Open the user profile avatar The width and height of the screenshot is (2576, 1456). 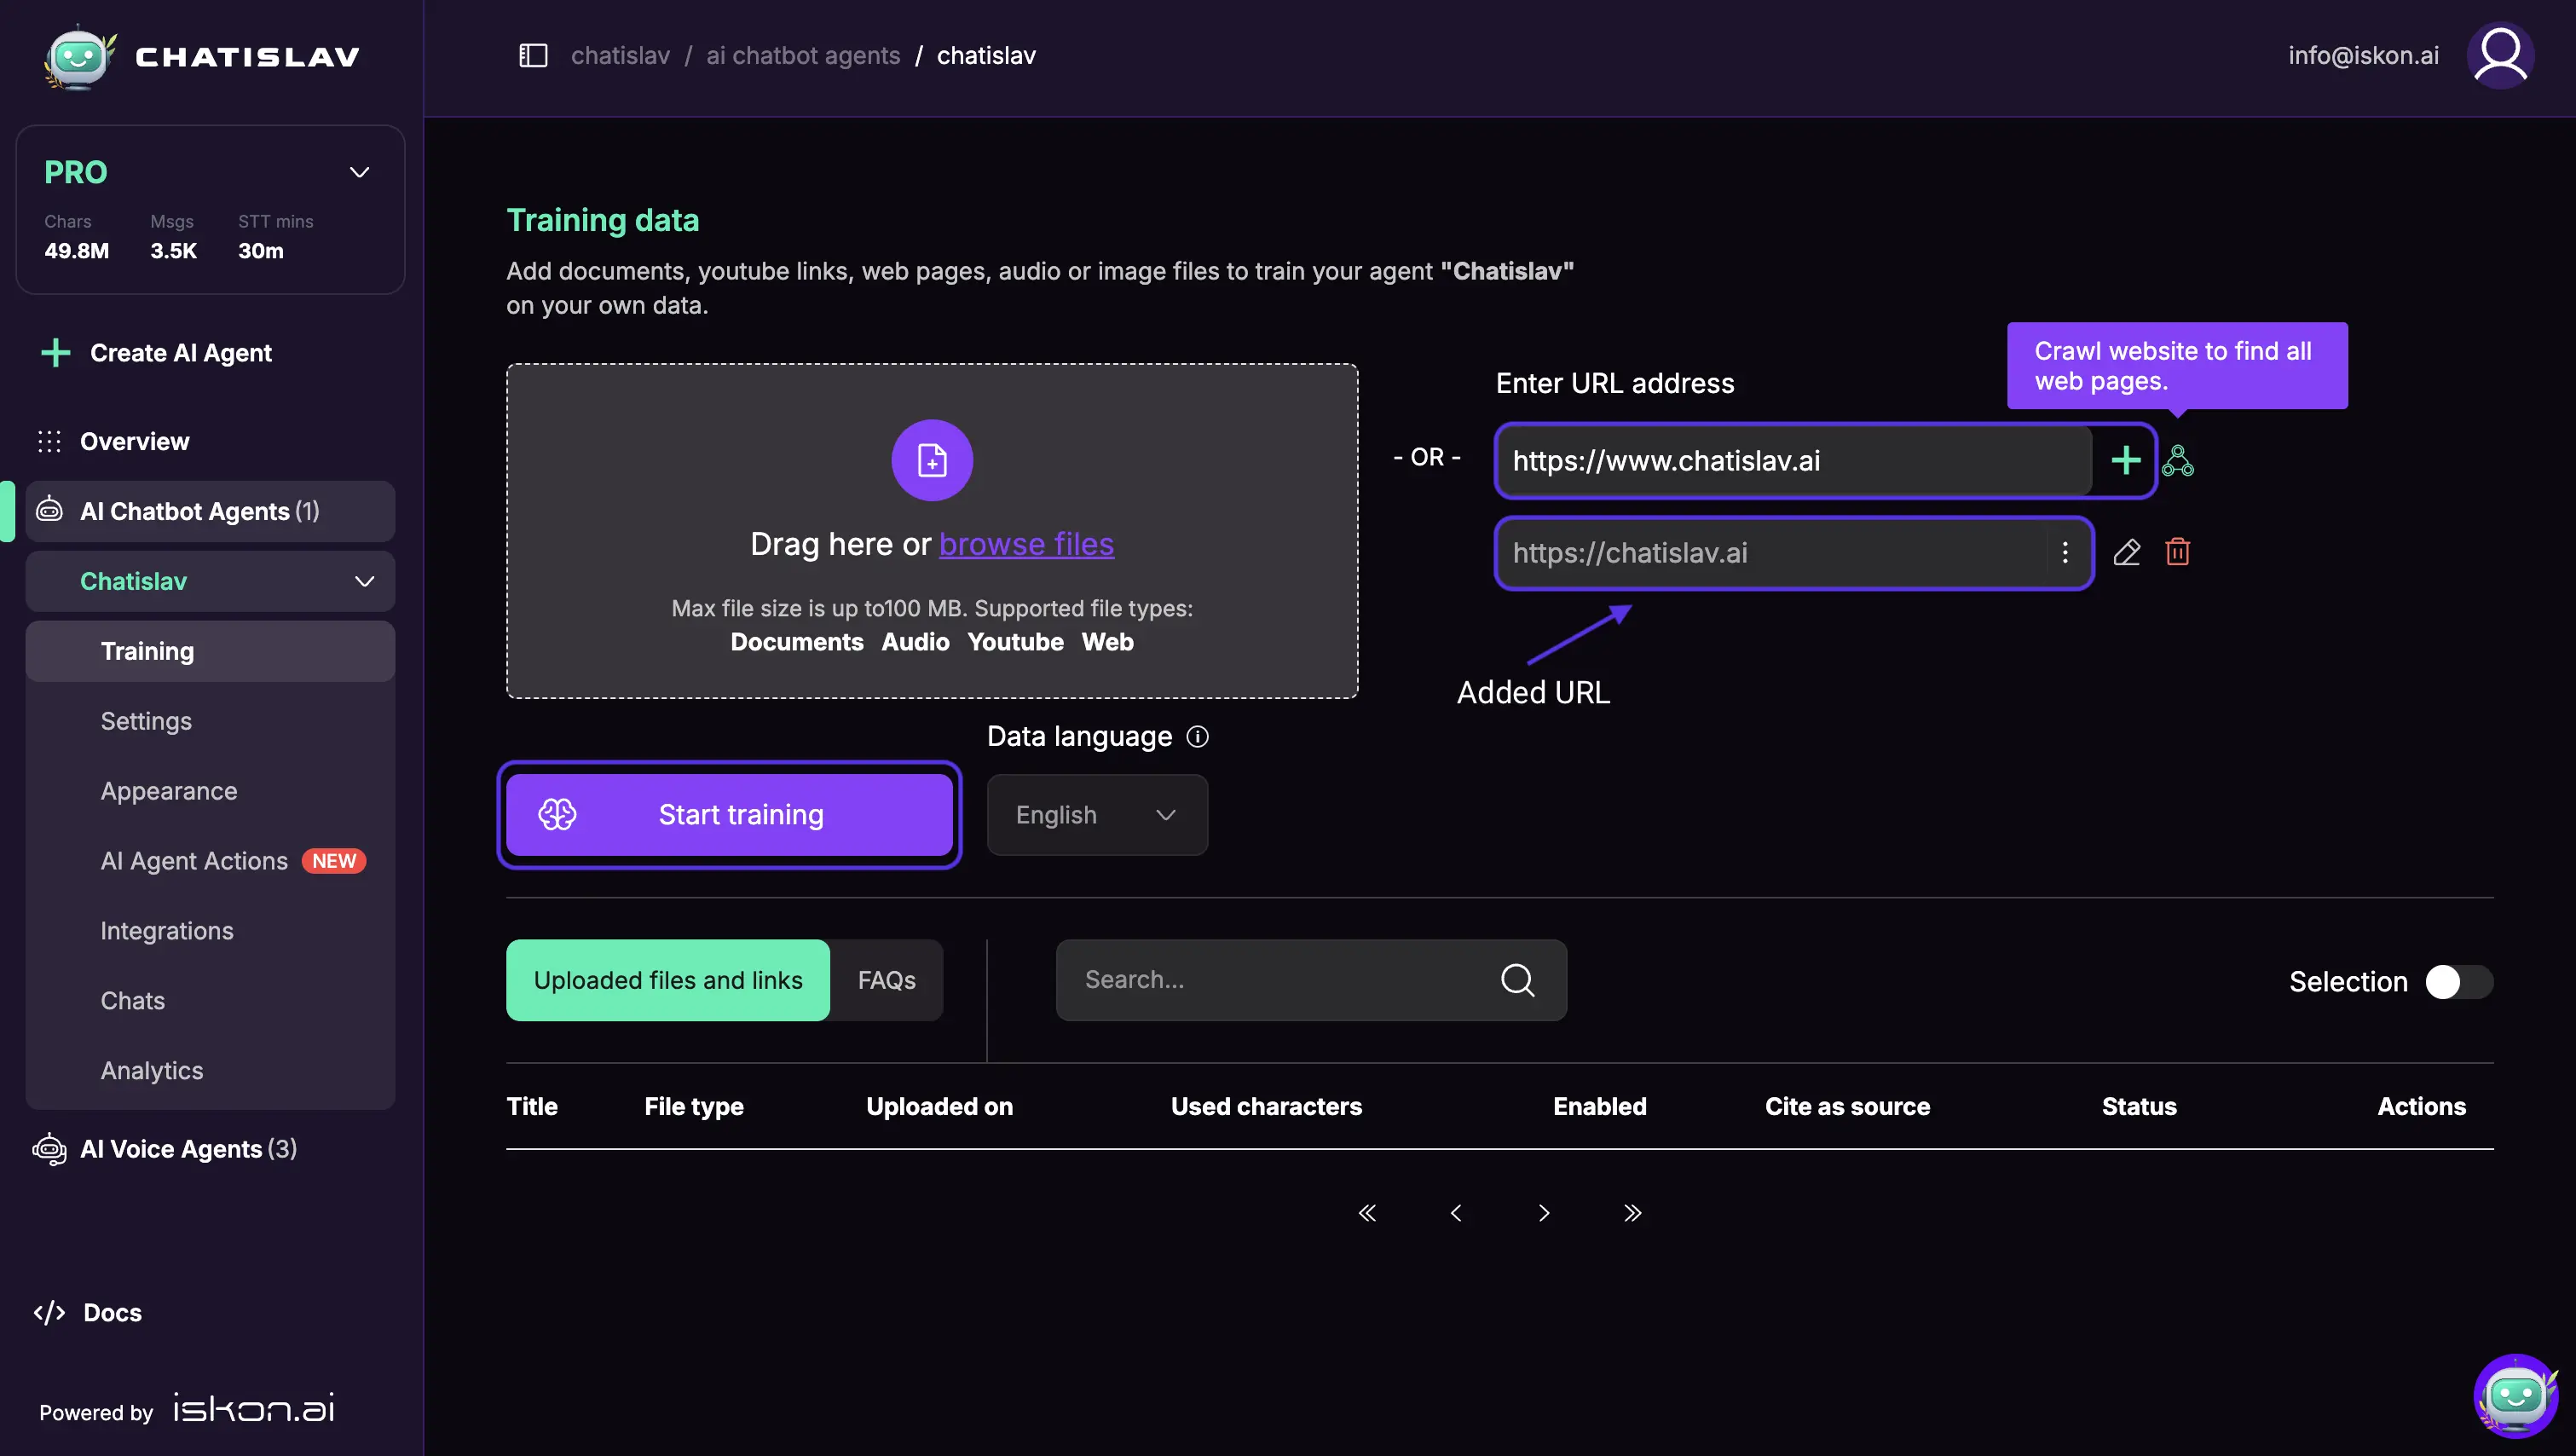pyautogui.click(x=2500, y=56)
